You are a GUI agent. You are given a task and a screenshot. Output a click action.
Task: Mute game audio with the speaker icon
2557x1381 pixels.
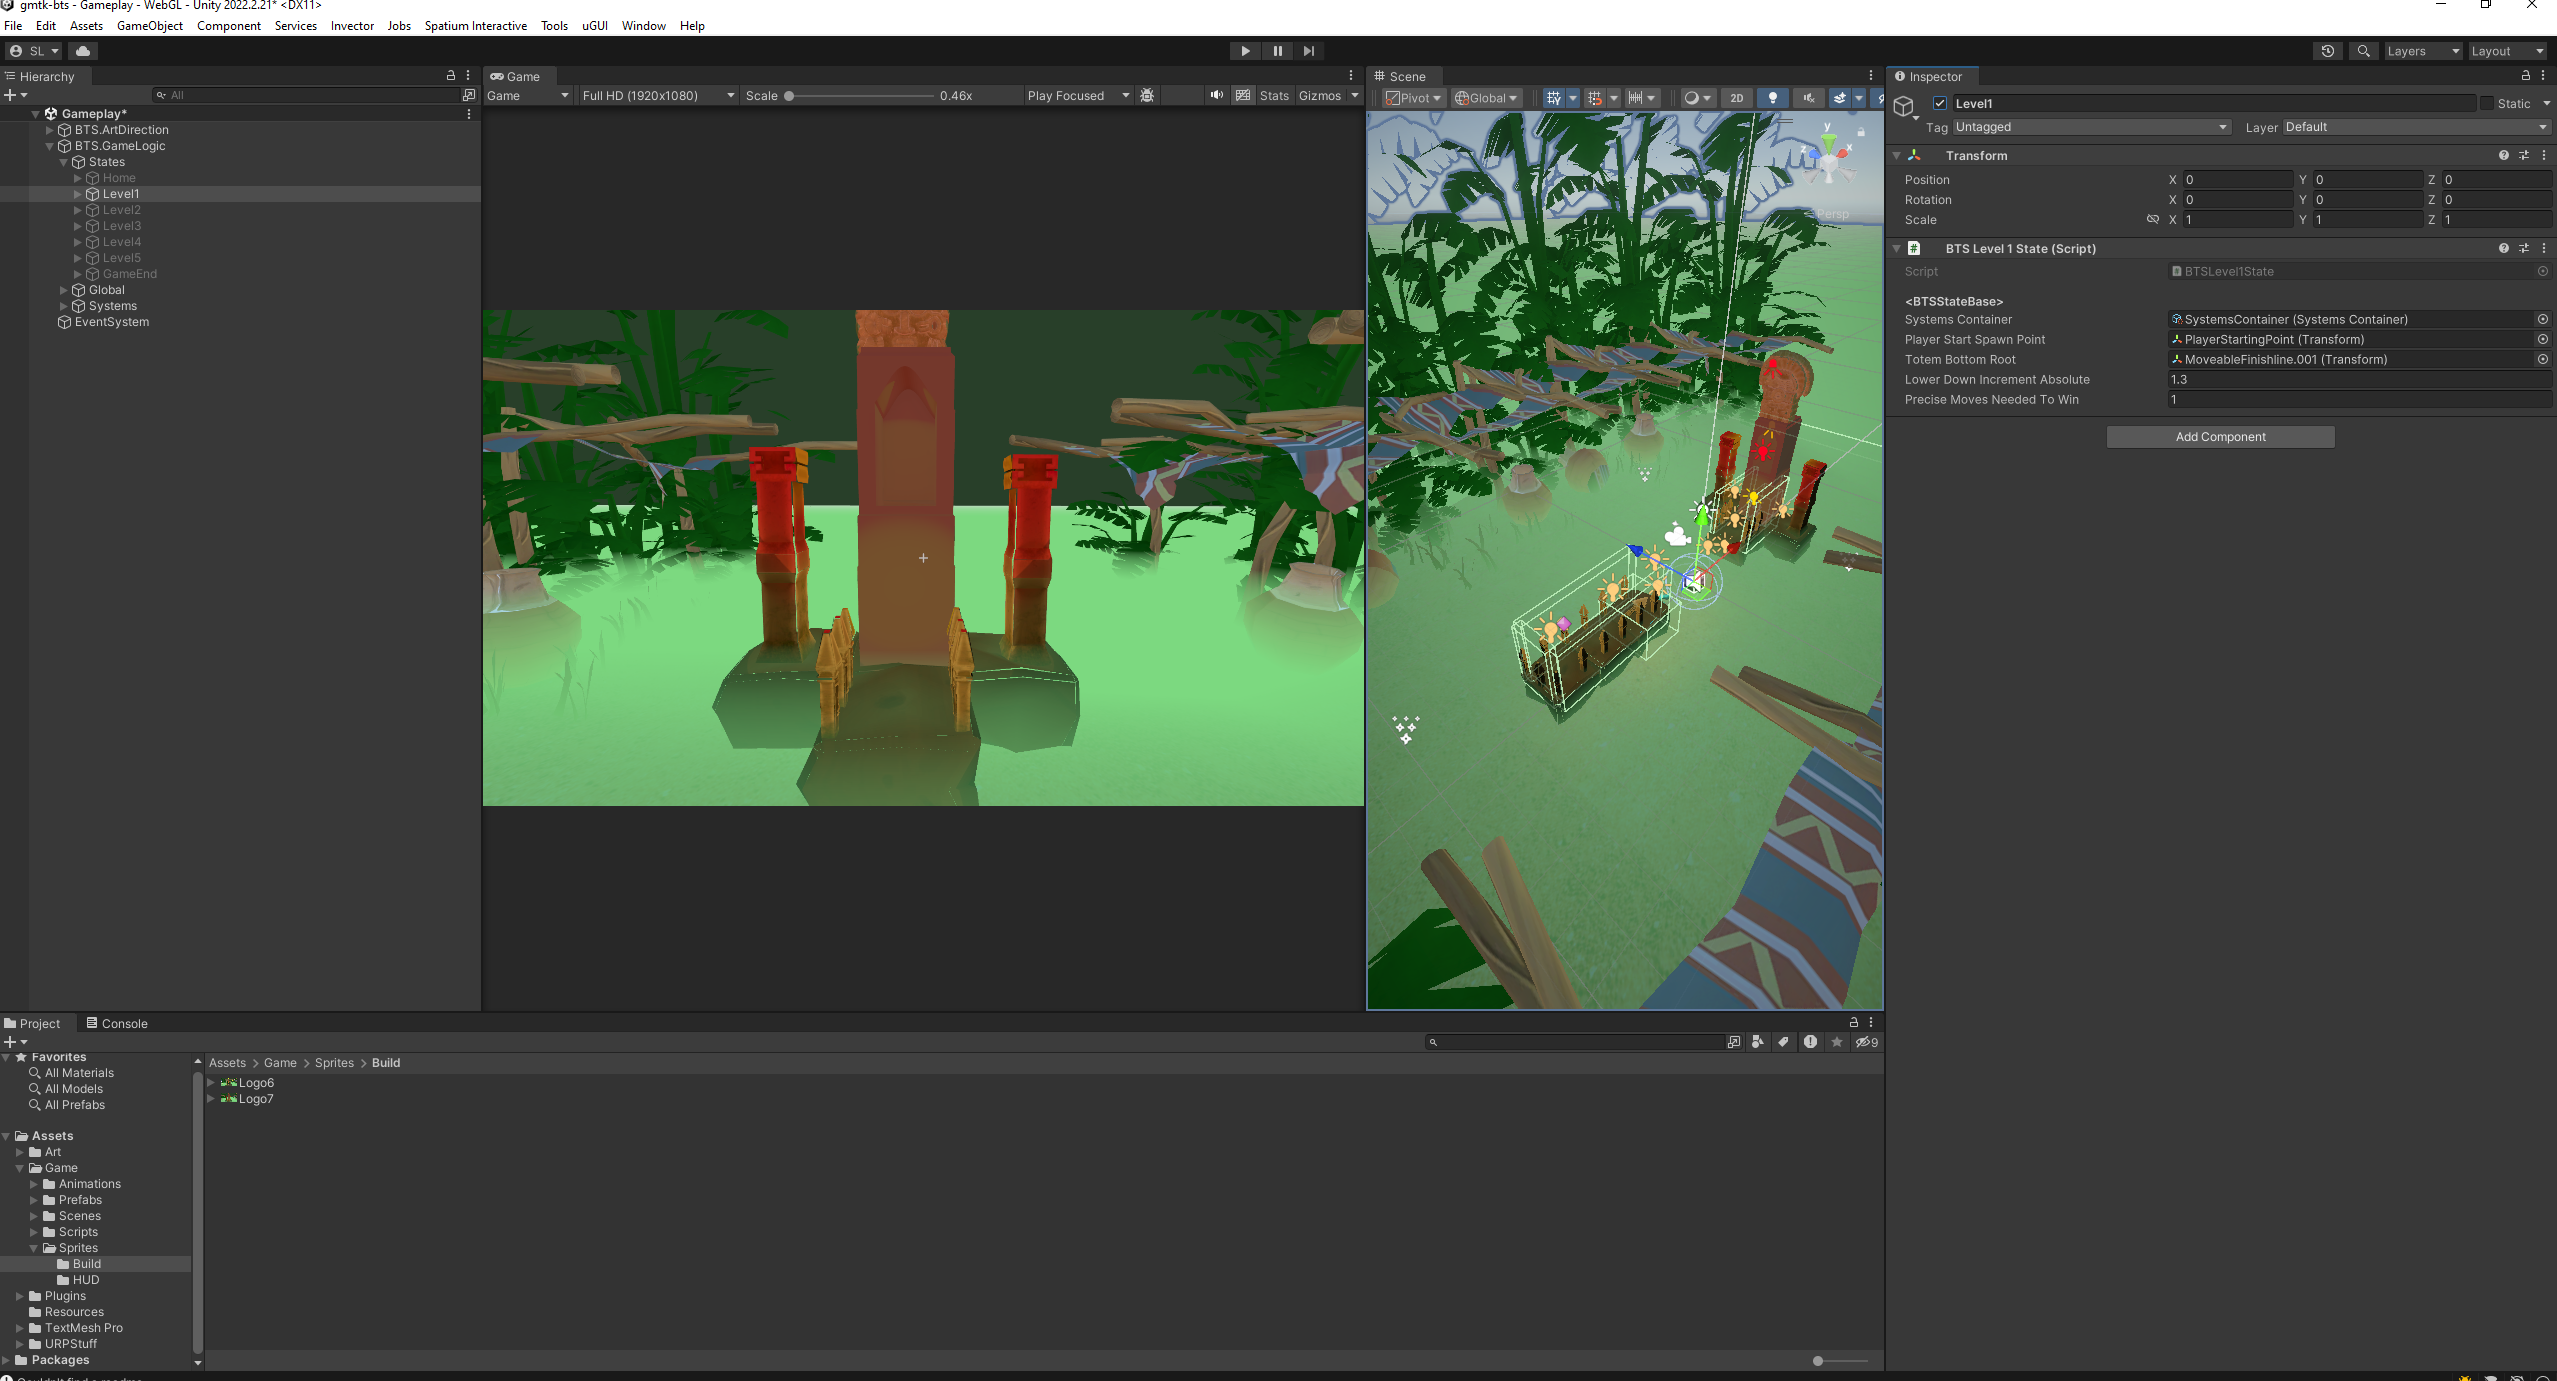[x=1216, y=95]
